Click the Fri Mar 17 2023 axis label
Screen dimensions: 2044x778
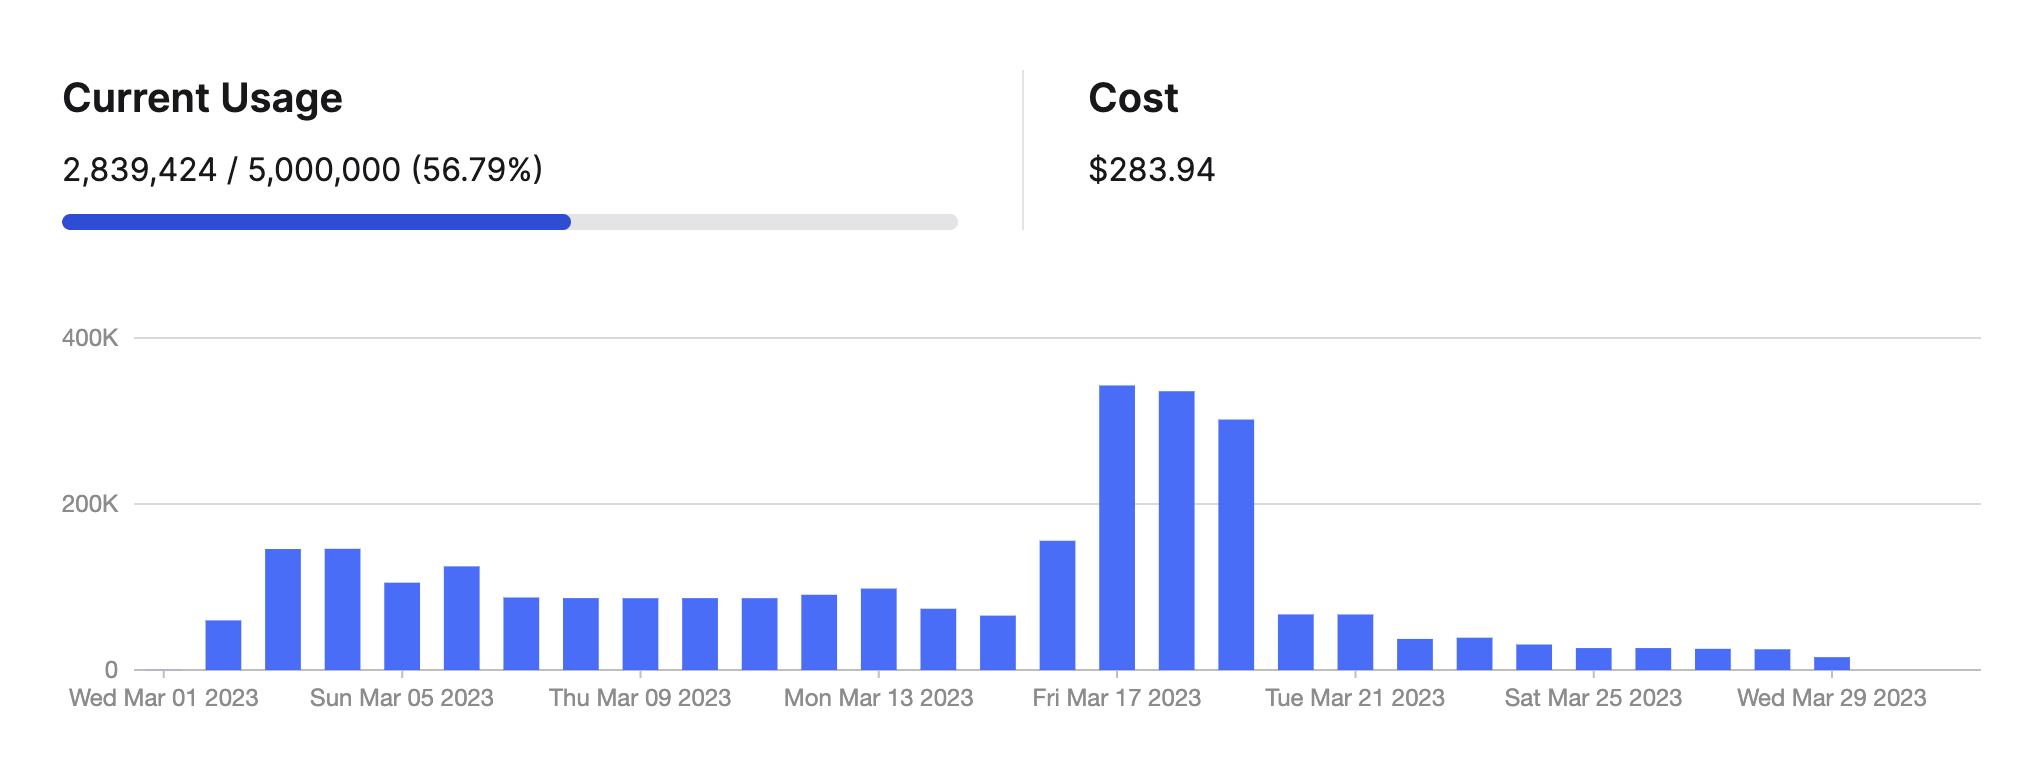[x=1116, y=698]
